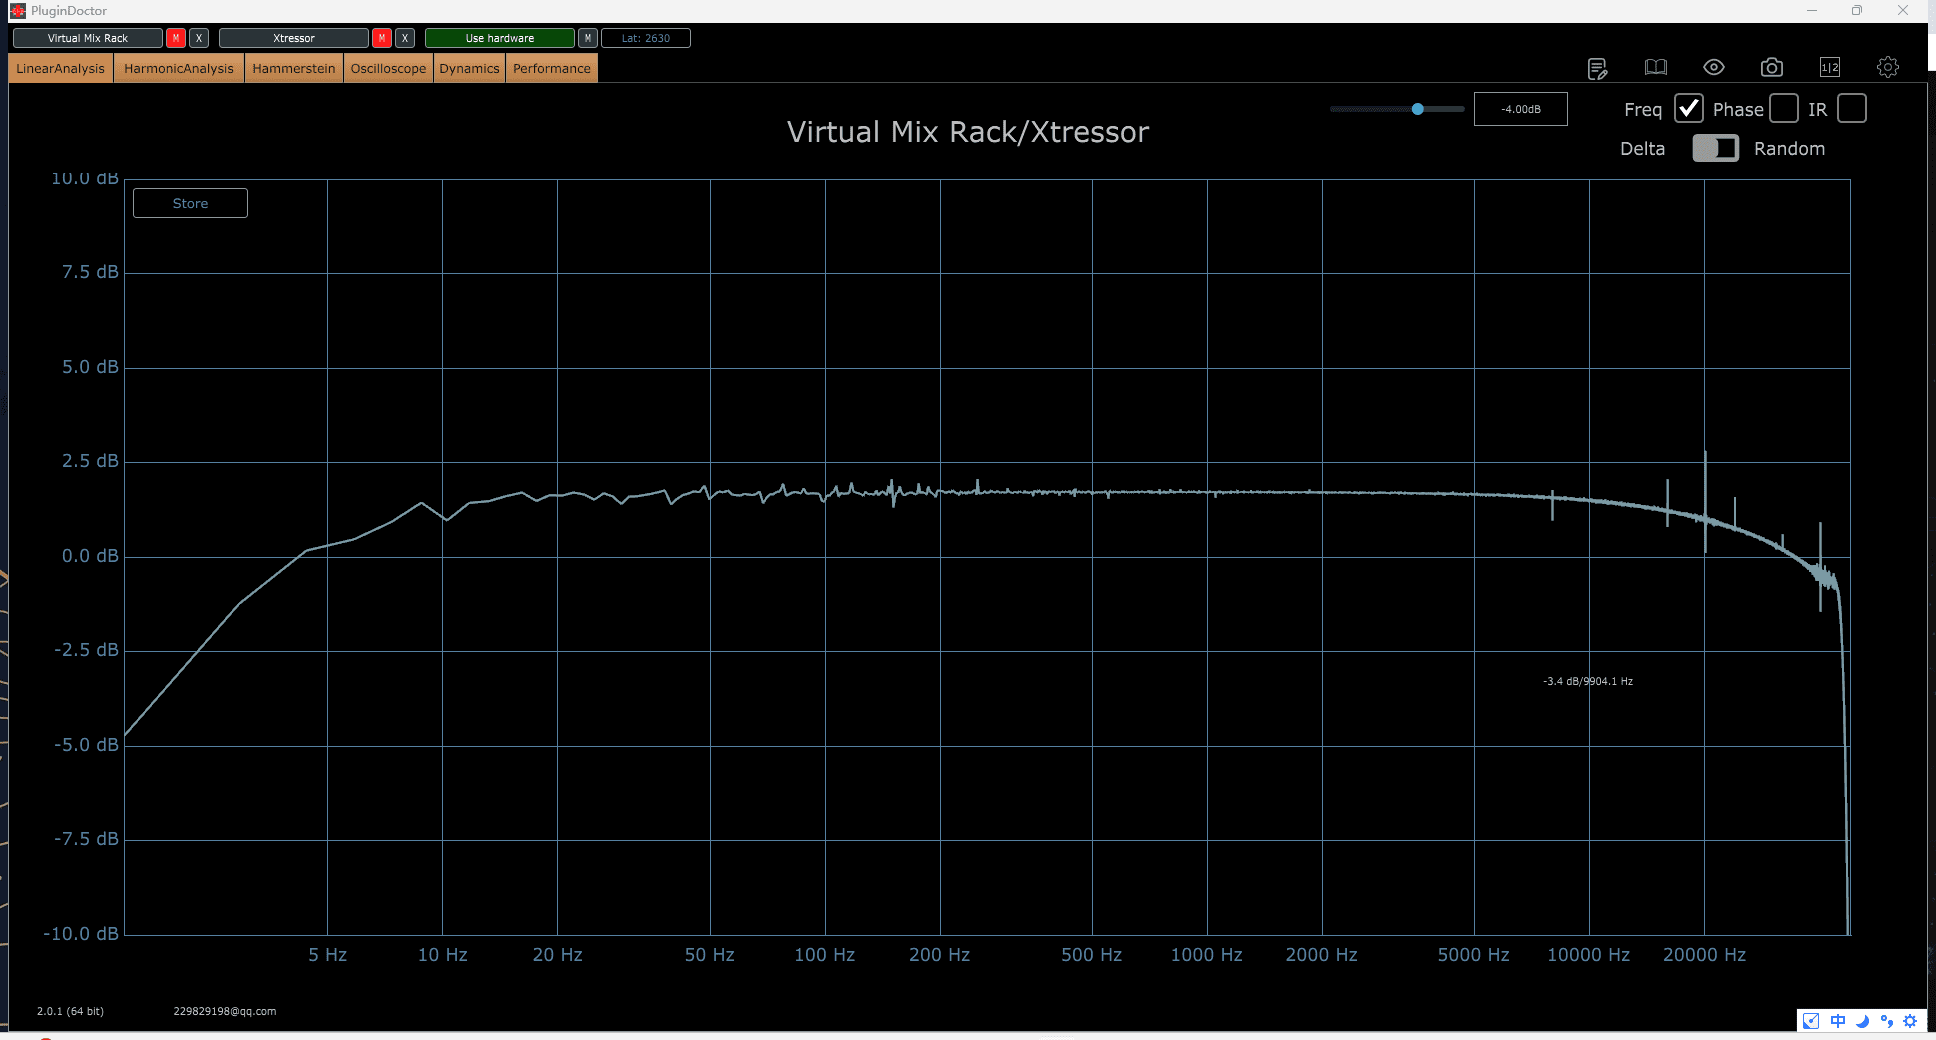Enable the IR checkbox
Image resolution: width=1936 pixels, height=1040 pixels.
pos(1852,108)
